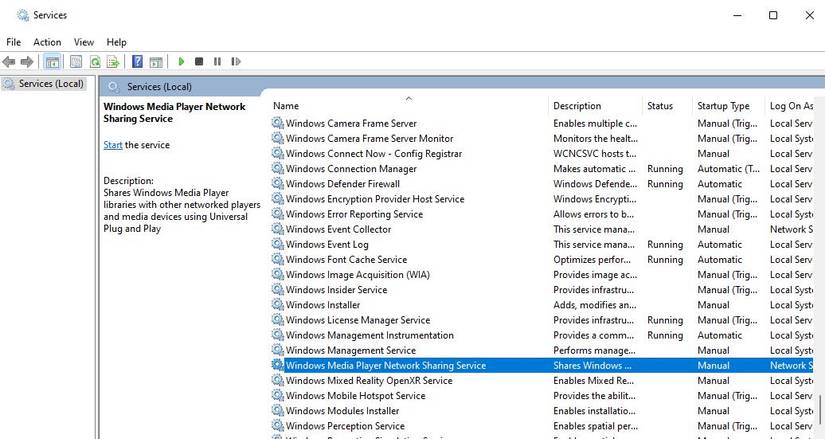
Task: Open the File menu
Action: click(x=14, y=42)
